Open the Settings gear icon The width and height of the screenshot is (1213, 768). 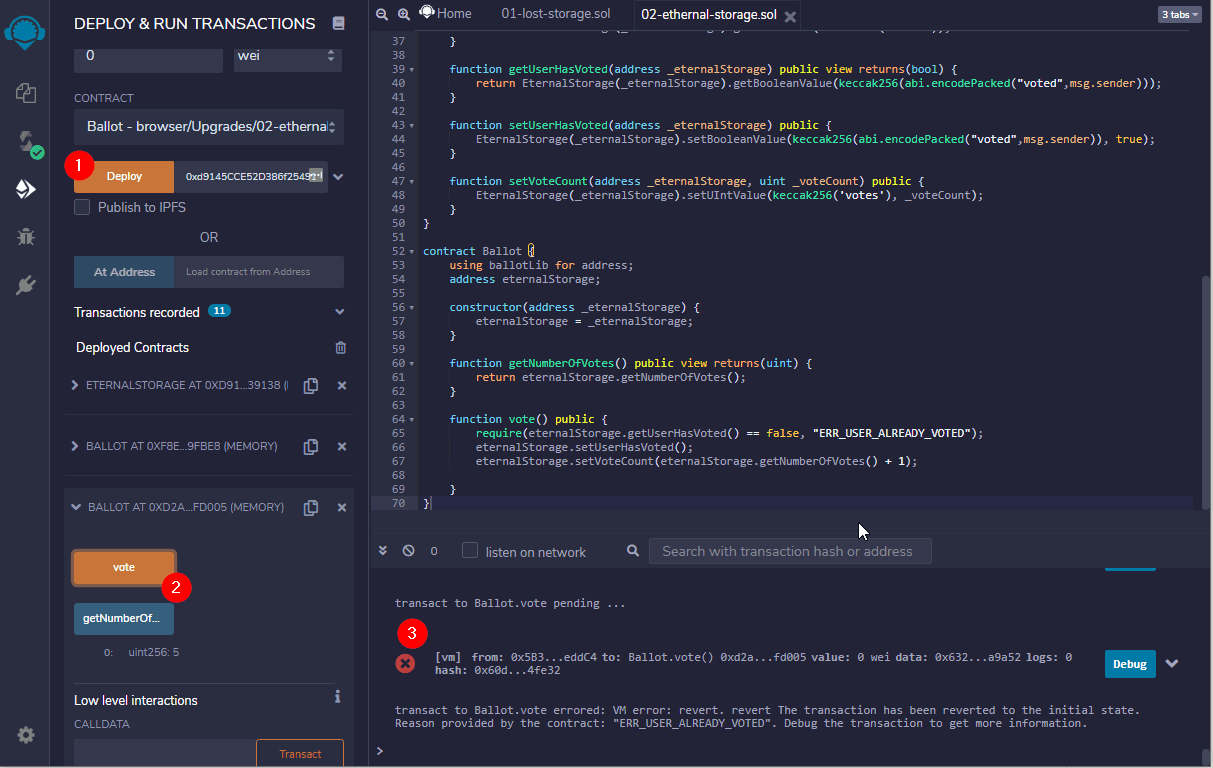point(26,735)
